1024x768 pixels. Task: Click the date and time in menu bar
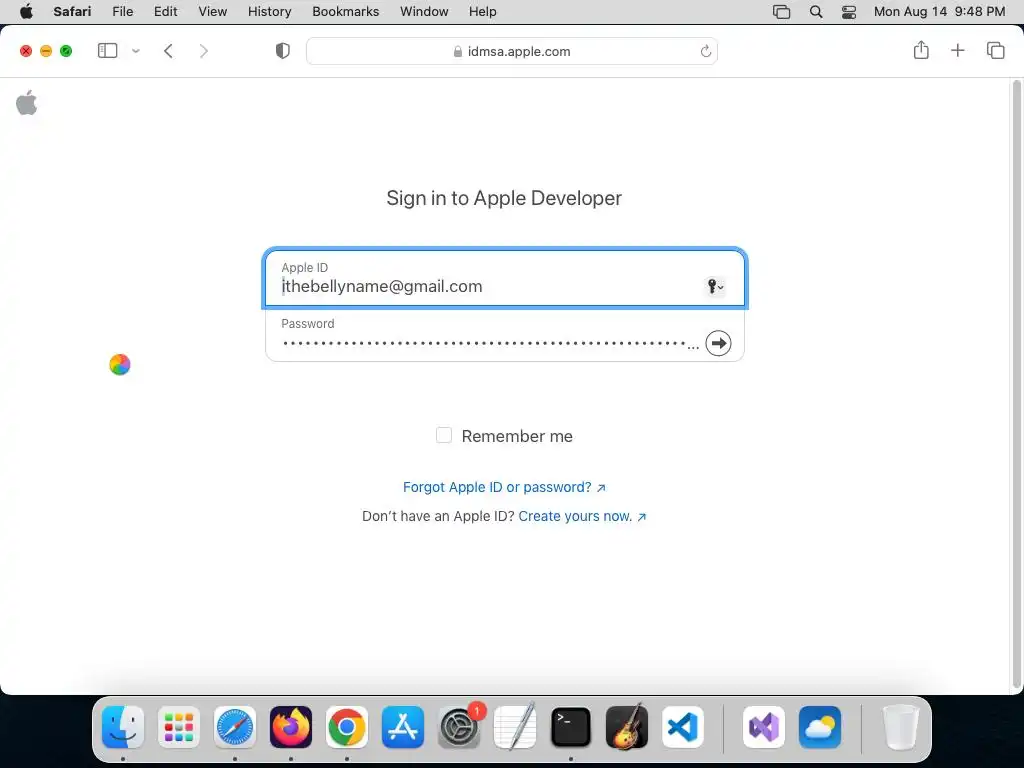coord(939,11)
